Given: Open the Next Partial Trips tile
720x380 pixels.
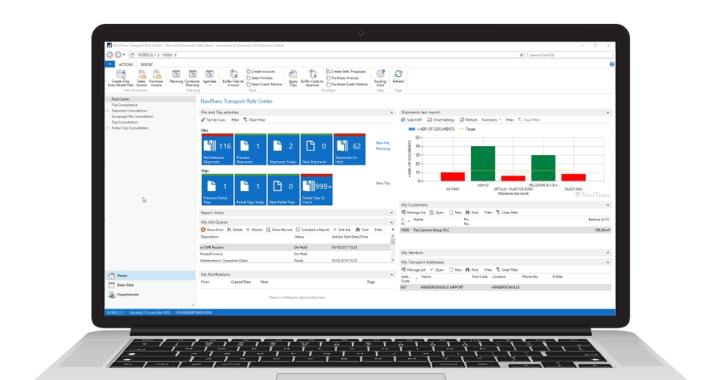Looking at the screenshot, I should click(x=284, y=190).
